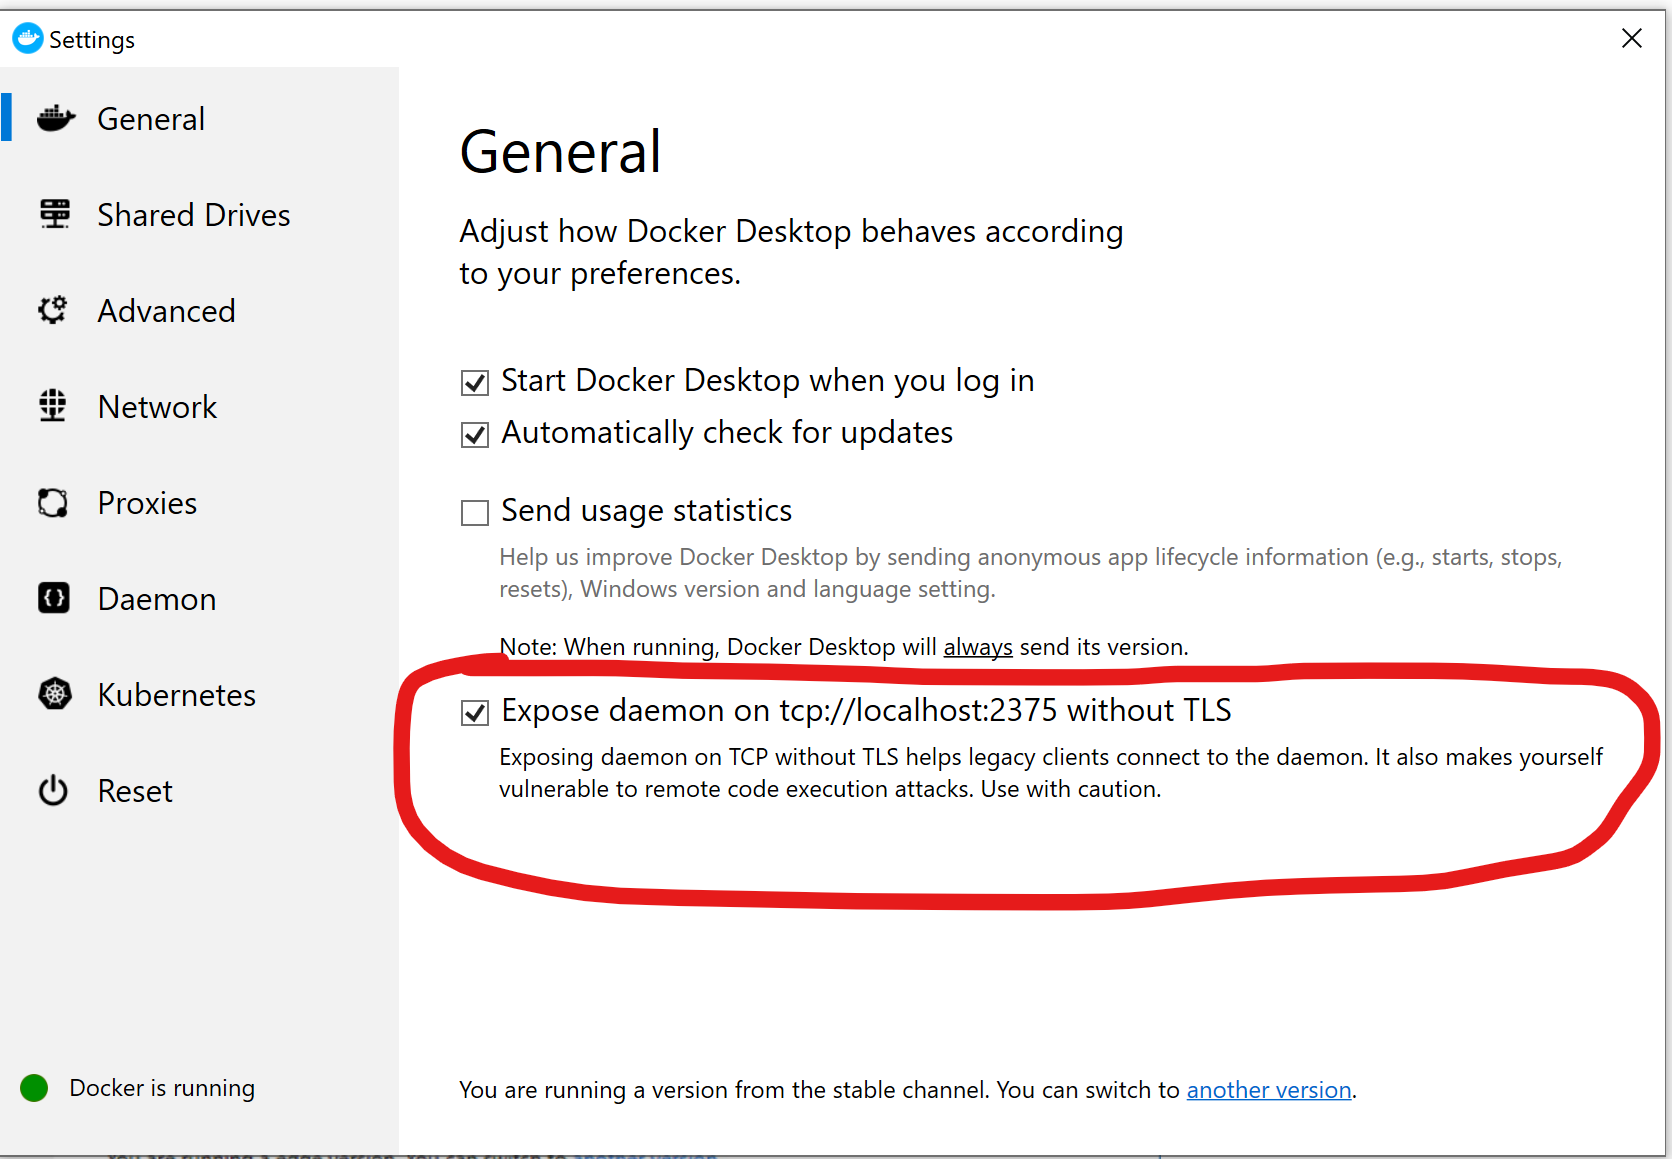Click Start Docker Desktop when you log in label
Image resolution: width=1672 pixels, height=1159 pixels.
[768, 380]
